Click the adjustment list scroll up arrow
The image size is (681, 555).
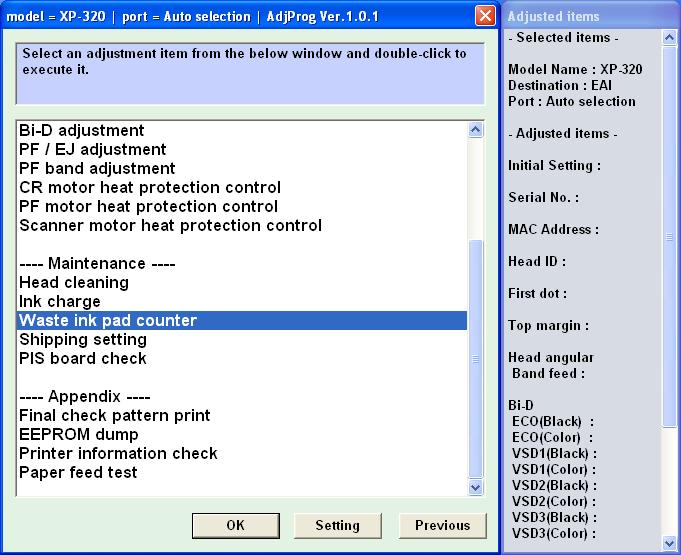tap(476, 130)
